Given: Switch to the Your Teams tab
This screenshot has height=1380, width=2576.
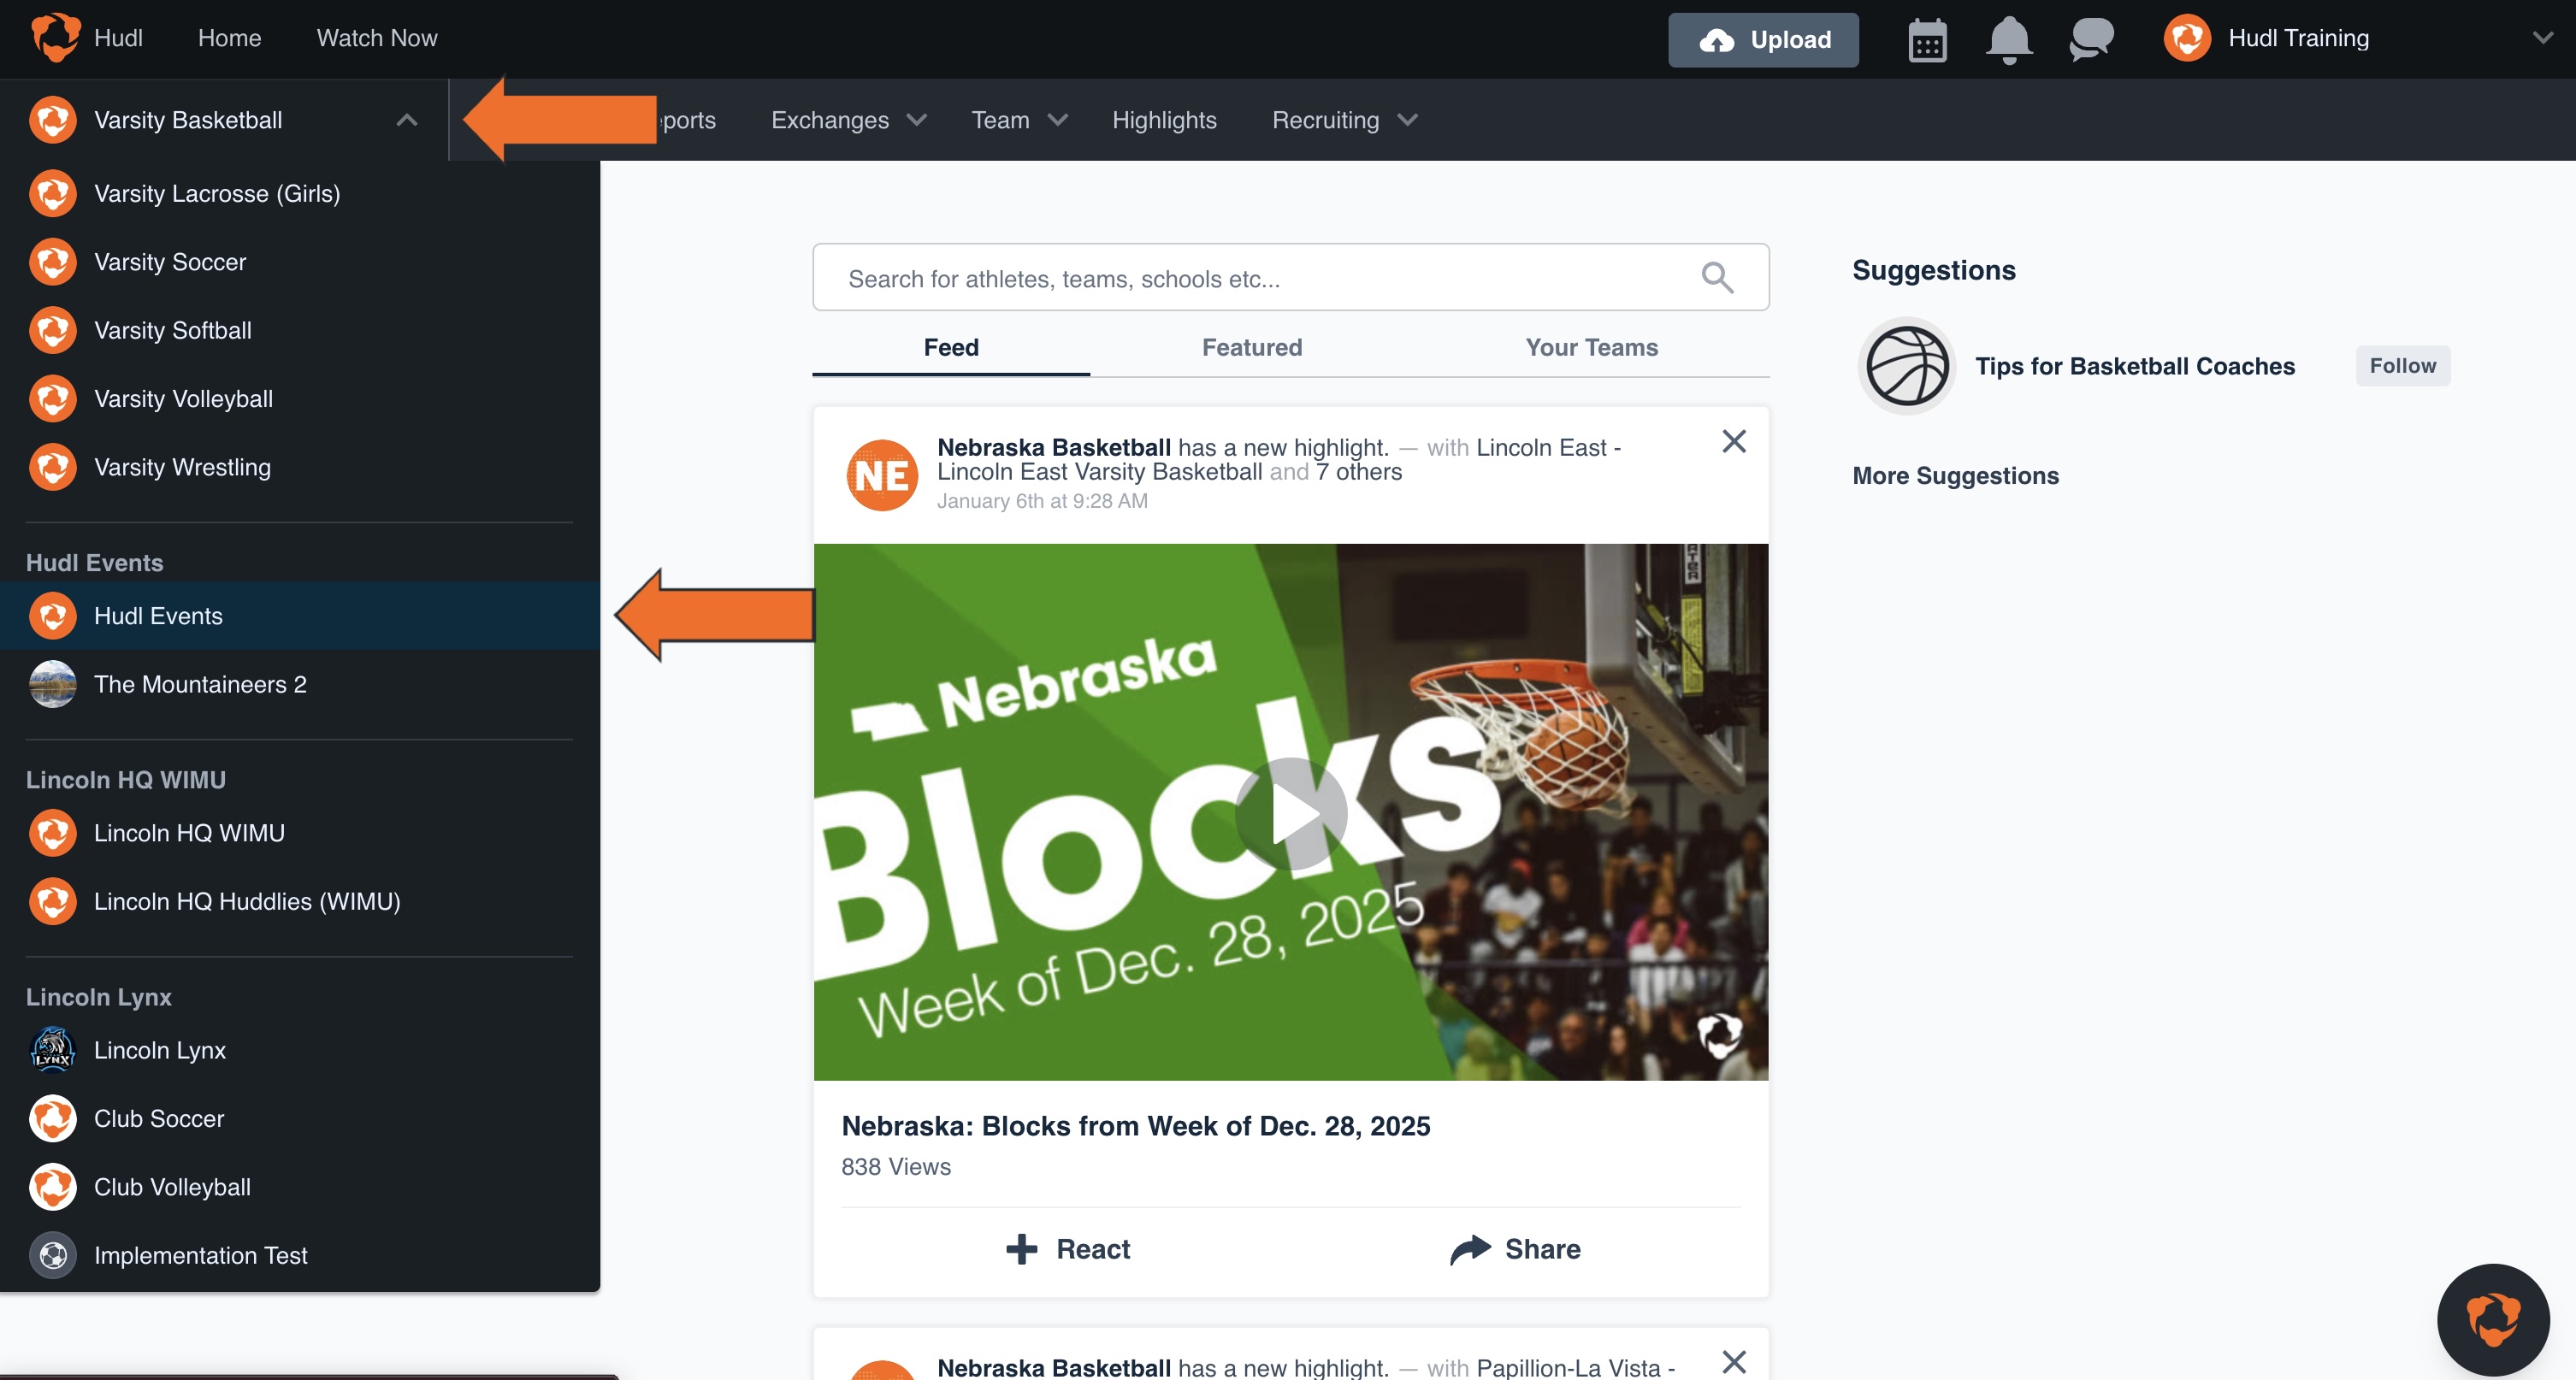Looking at the screenshot, I should (x=1591, y=347).
